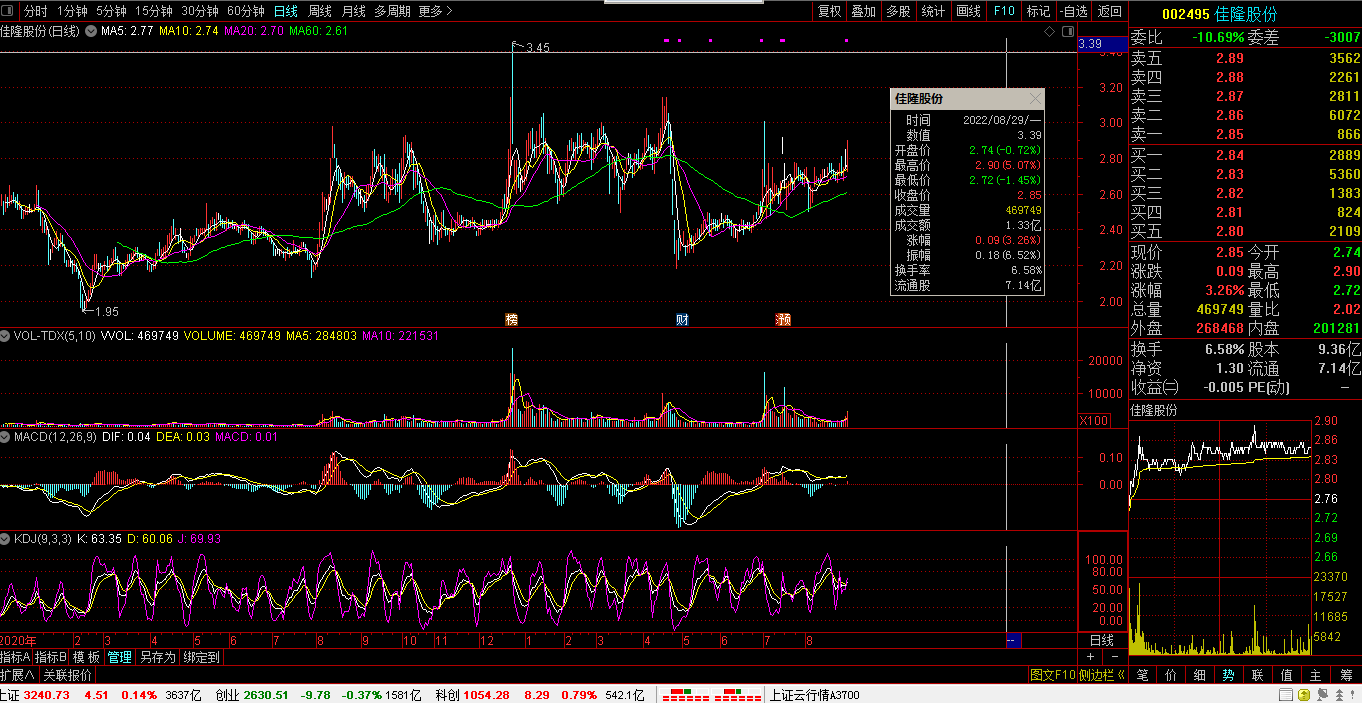Select the 筹 chip distribution tab

pos(1346,675)
